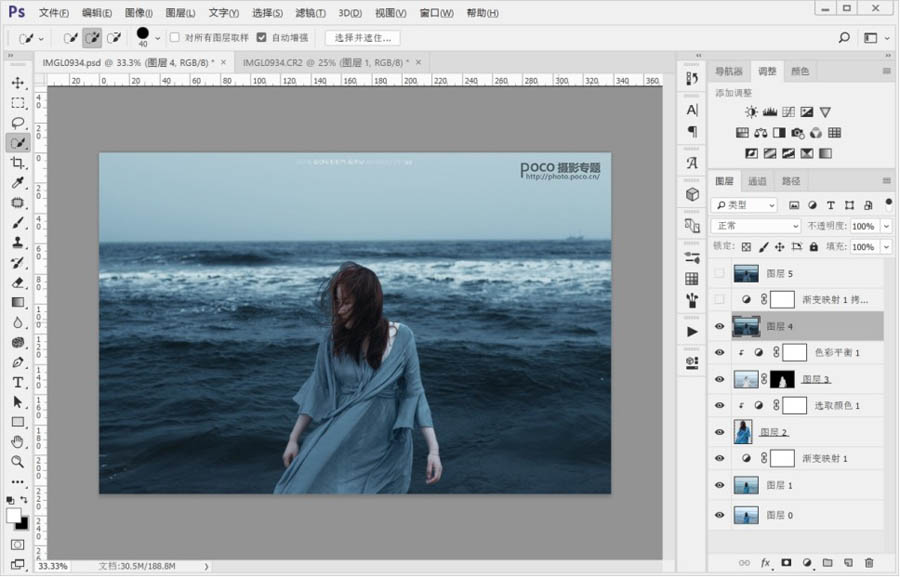Viewport: 900px width, 577px height.
Task: Delete layer using trash icon
Action: pyautogui.click(x=869, y=564)
